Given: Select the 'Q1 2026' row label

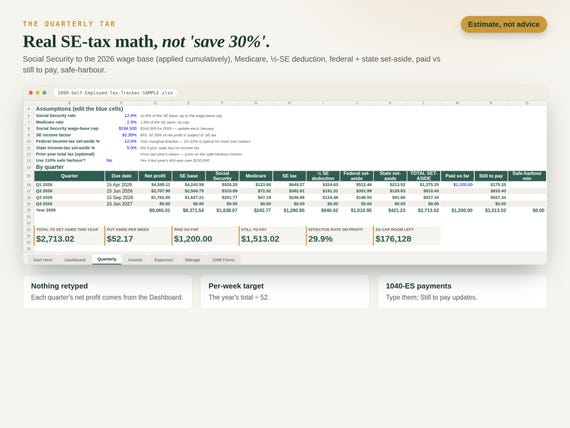Looking at the screenshot, I should pos(44,185).
